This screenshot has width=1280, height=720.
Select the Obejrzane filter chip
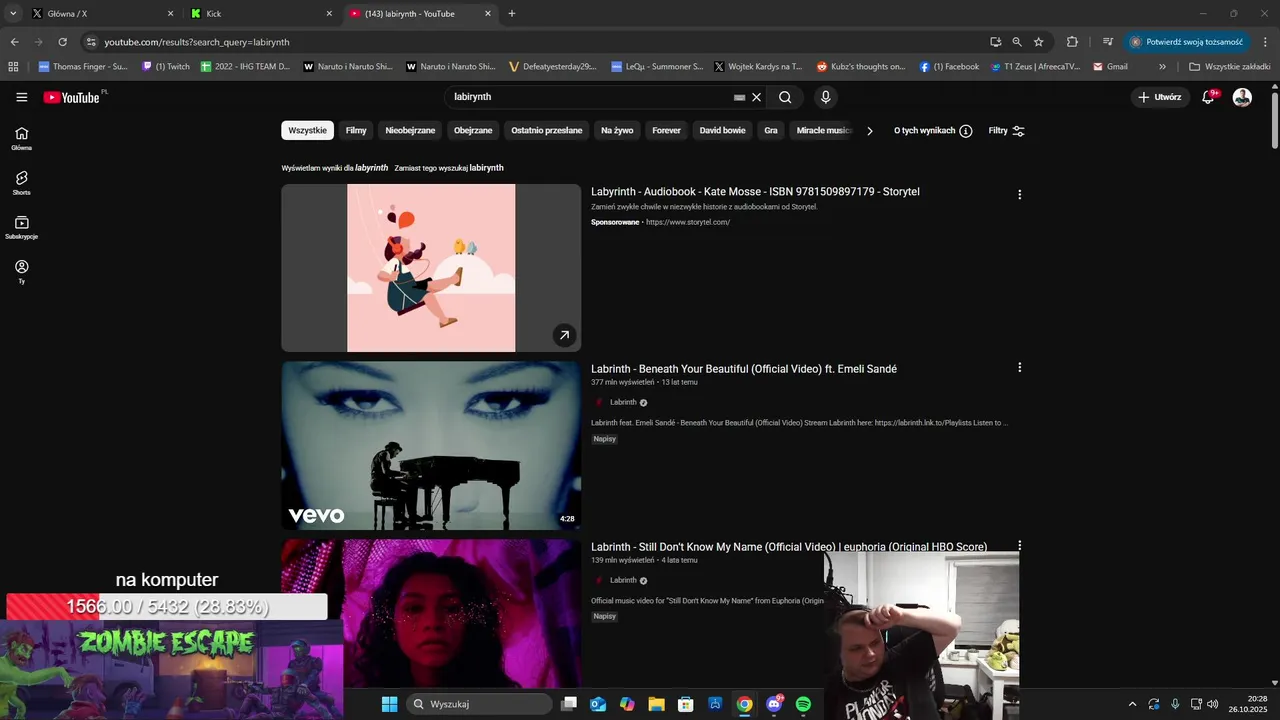[x=473, y=131]
